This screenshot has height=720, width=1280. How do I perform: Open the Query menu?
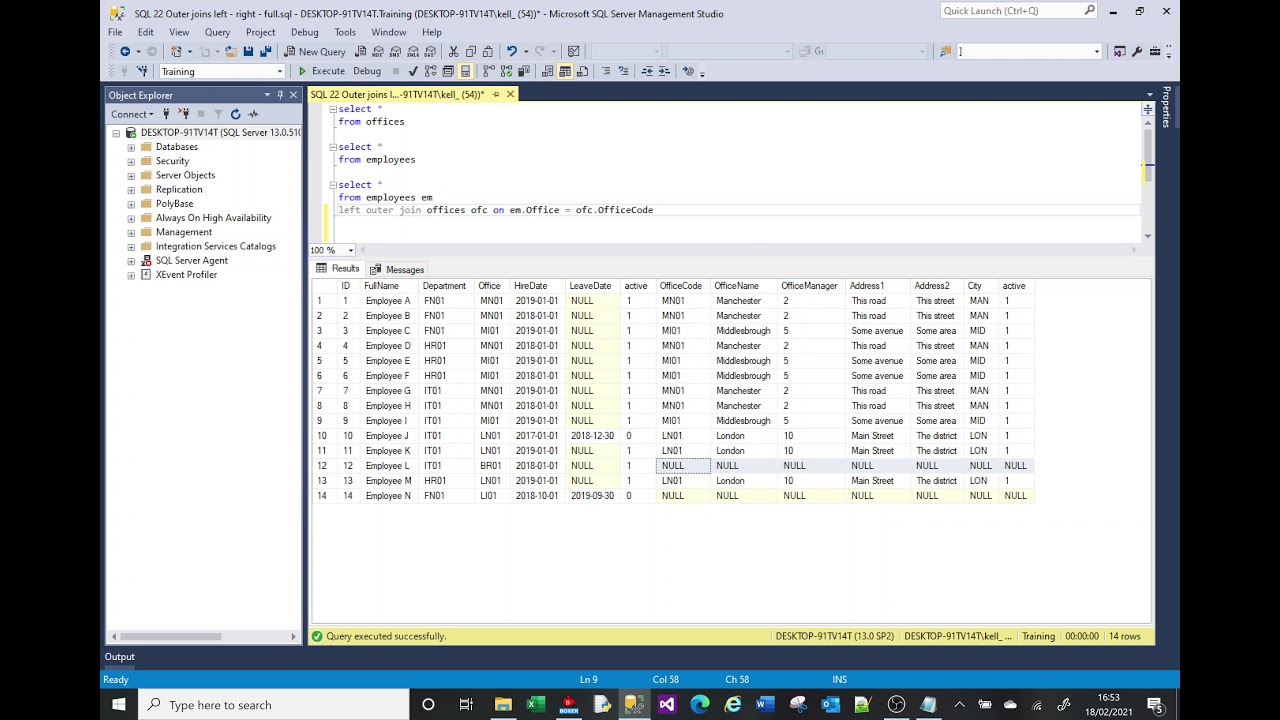point(217,32)
